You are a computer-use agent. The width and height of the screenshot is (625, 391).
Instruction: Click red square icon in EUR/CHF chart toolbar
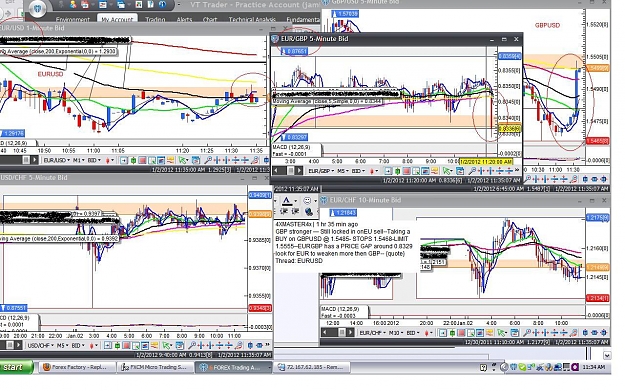click(462, 333)
